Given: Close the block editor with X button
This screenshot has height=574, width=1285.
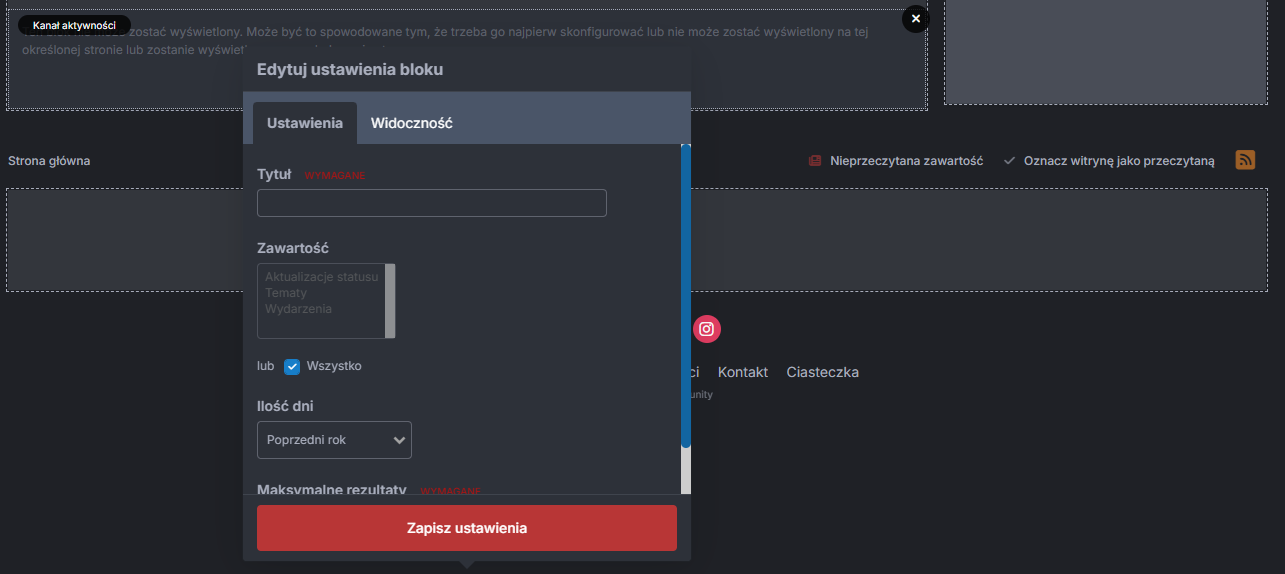Looking at the screenshot, I should tap(915, 18).
